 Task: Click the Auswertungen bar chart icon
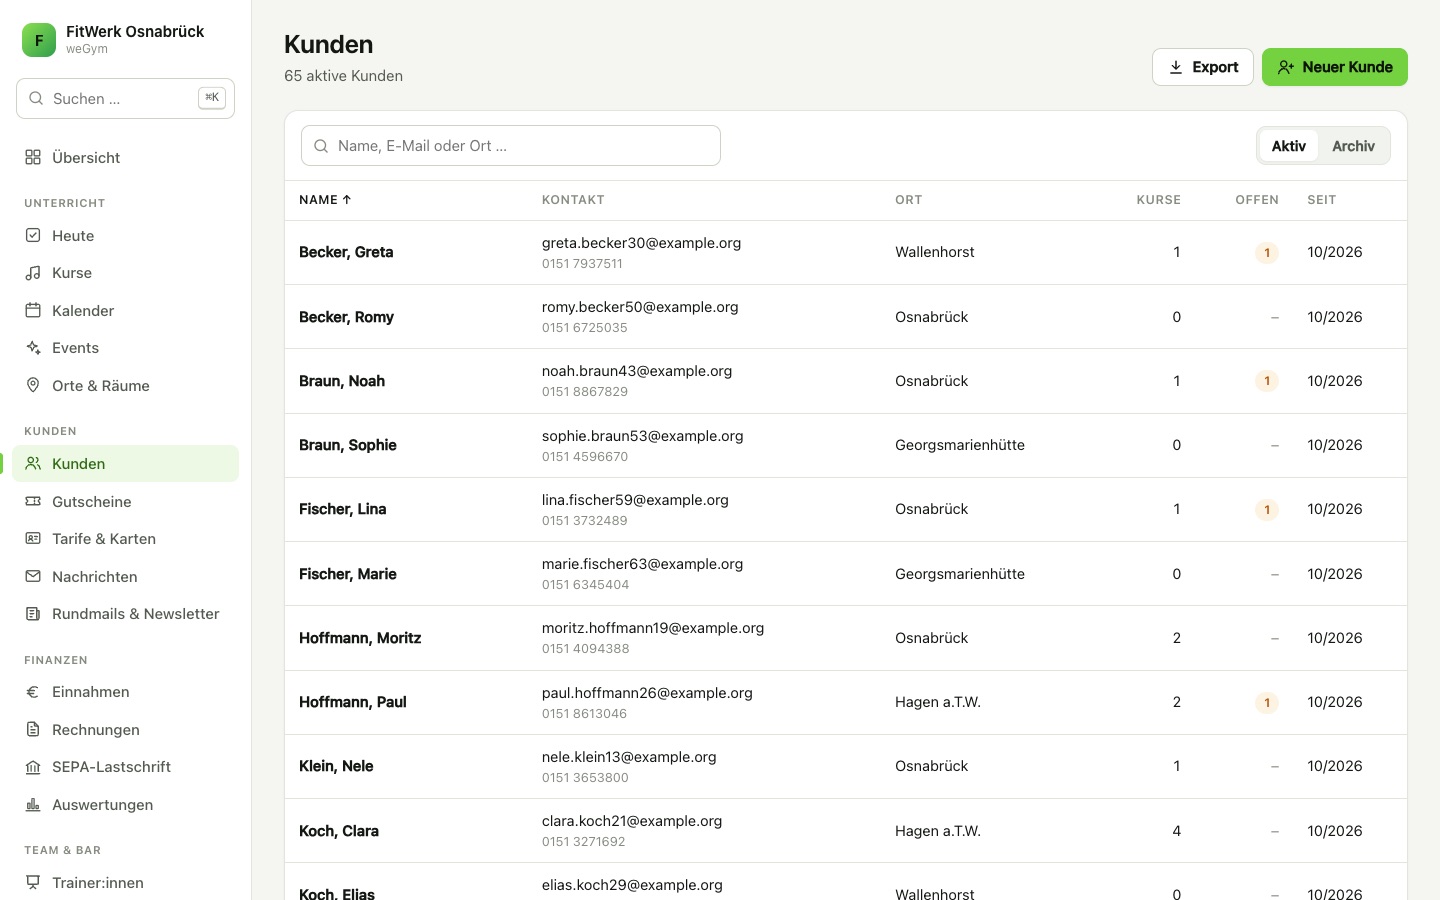point(33,804)
